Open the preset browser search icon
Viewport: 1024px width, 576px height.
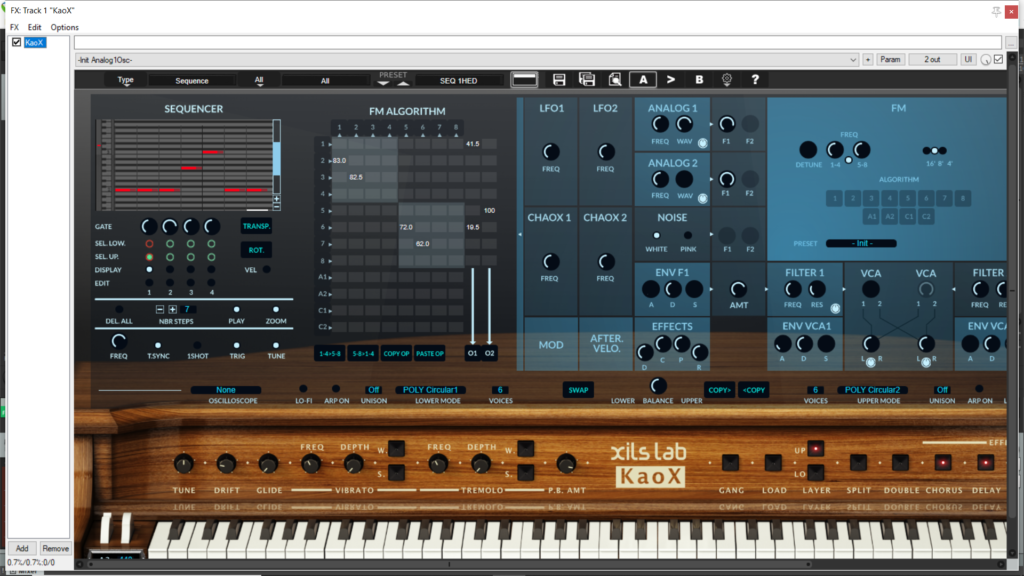pyautogui.click(x=615, y=80)
